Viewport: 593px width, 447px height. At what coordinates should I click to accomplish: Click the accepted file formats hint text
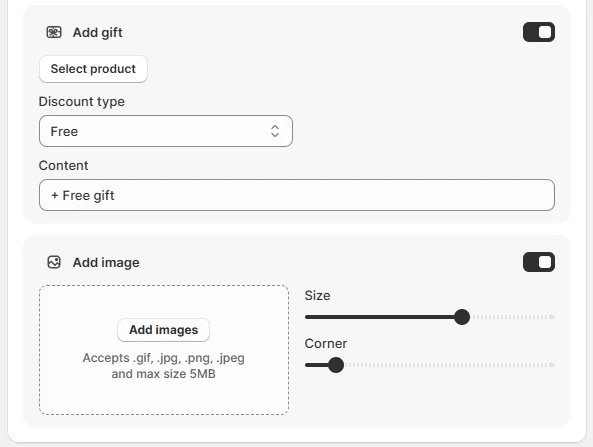click(163, 366)
